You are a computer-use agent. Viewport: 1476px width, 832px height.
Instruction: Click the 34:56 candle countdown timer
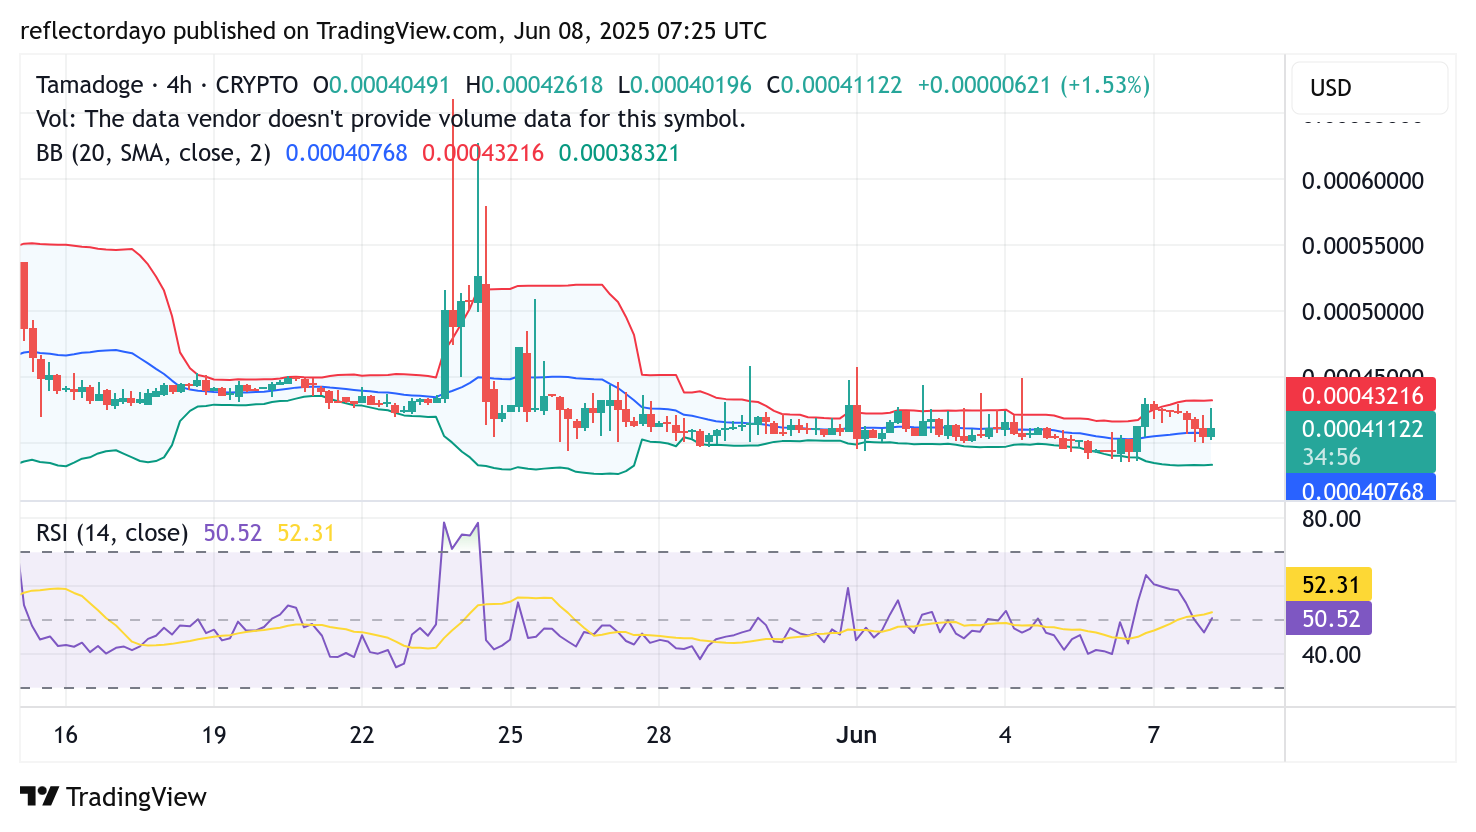click(x=1331, y=457)
